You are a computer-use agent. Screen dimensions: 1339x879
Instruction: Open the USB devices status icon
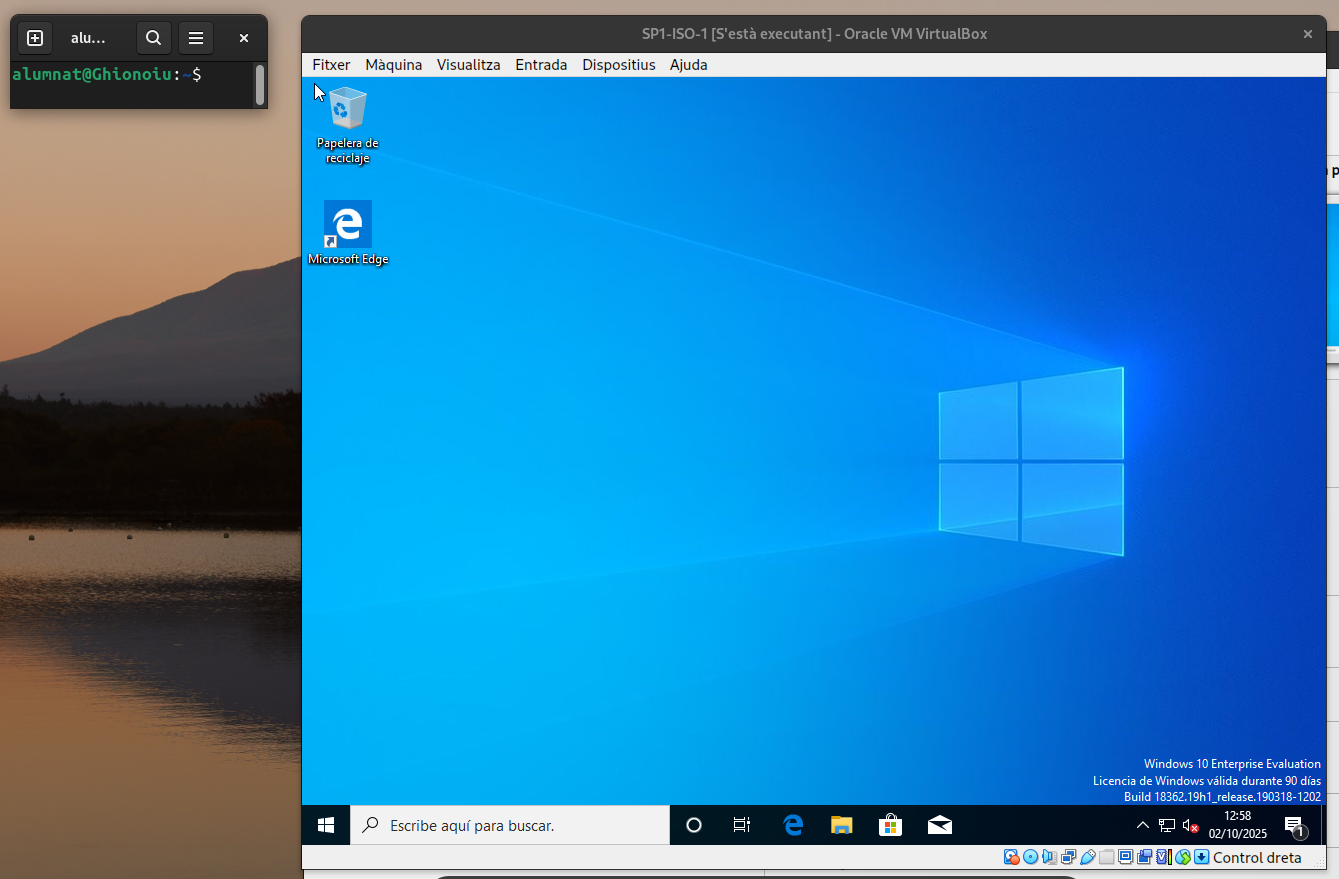pos(1087,857)
